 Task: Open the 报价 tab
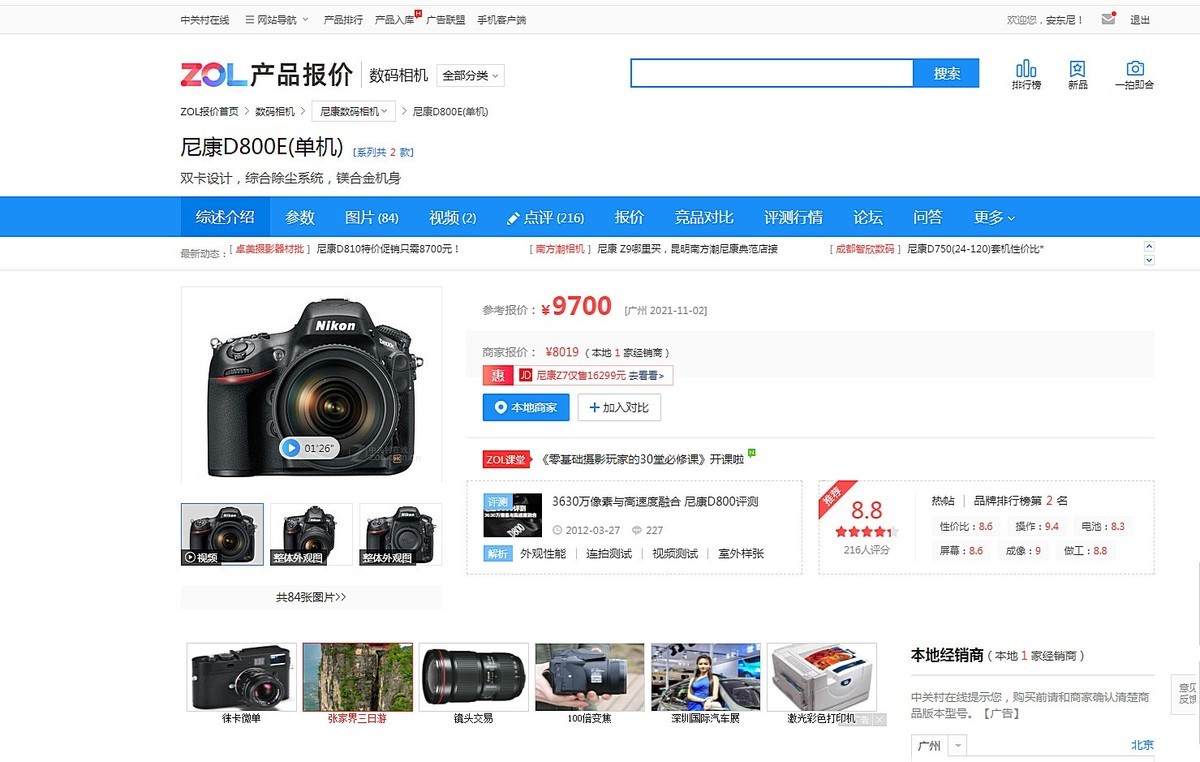tap(629, 217)
